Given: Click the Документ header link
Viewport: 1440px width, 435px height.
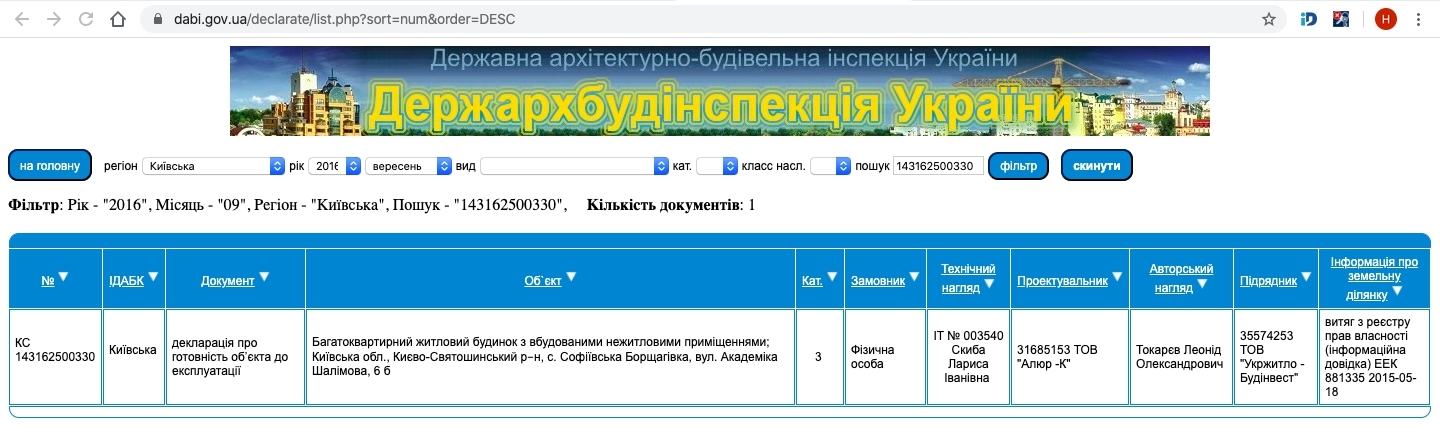Looking at the screenshot, I should point(228,281).
